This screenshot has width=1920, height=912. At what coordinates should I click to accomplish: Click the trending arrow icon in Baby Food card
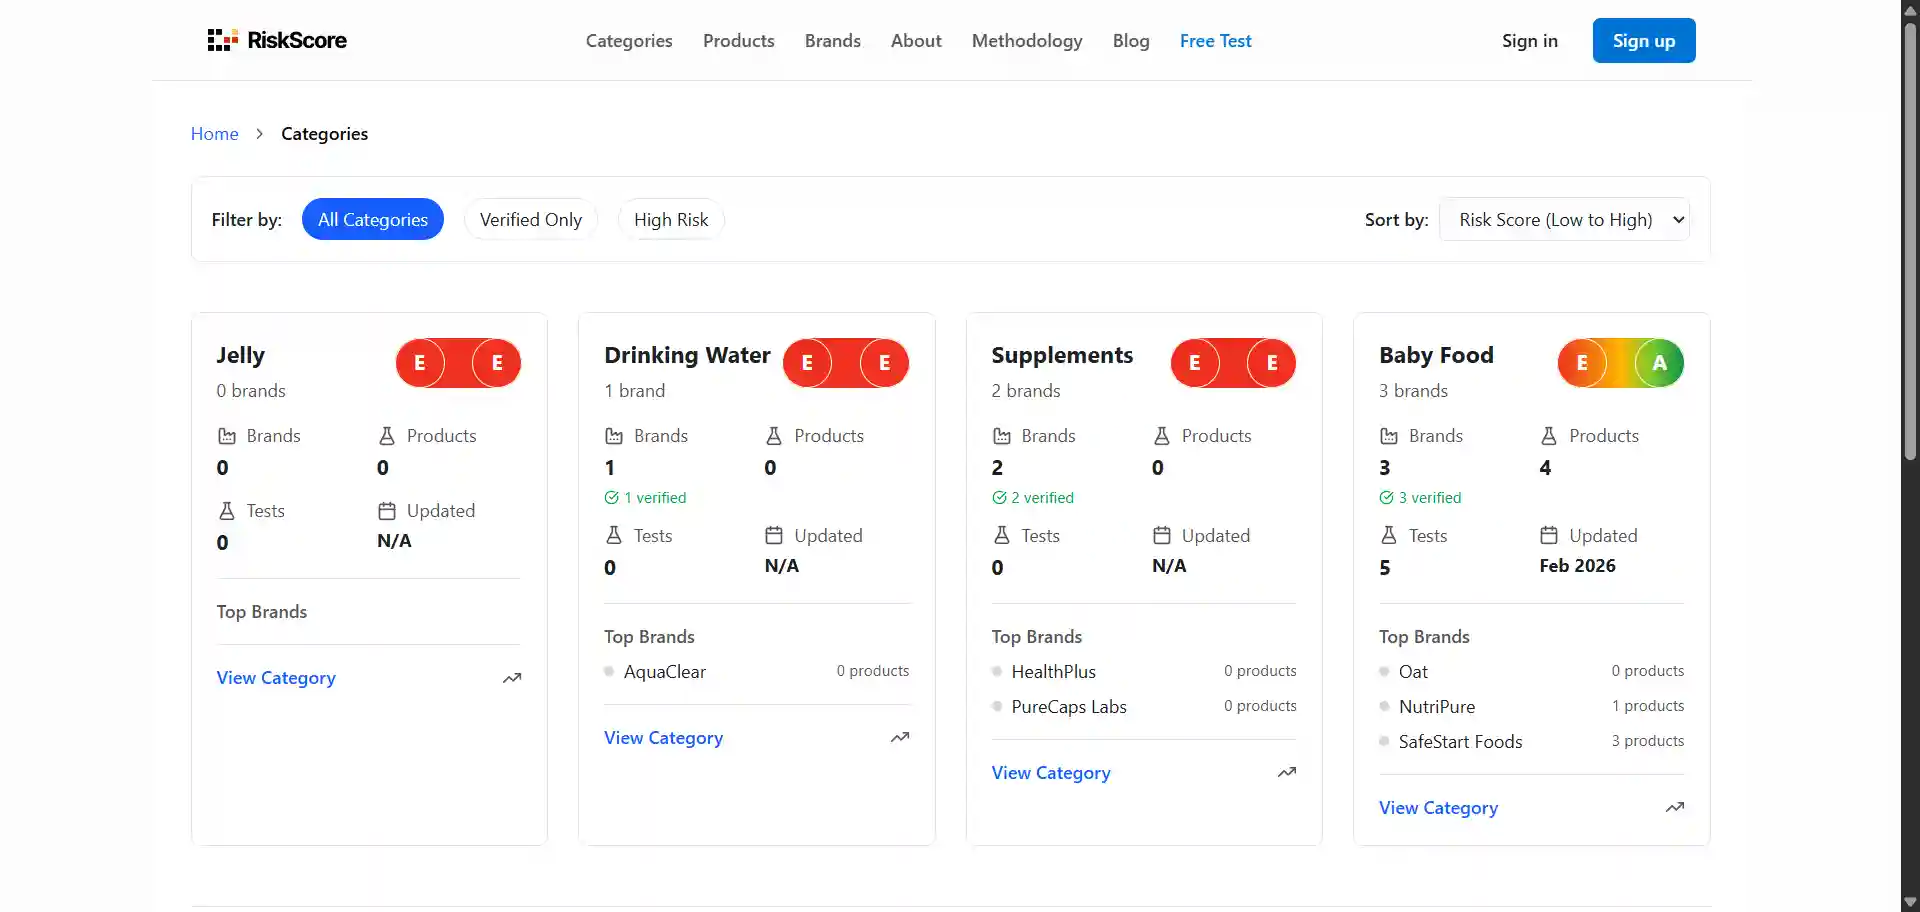click(x=1675, y=808)
